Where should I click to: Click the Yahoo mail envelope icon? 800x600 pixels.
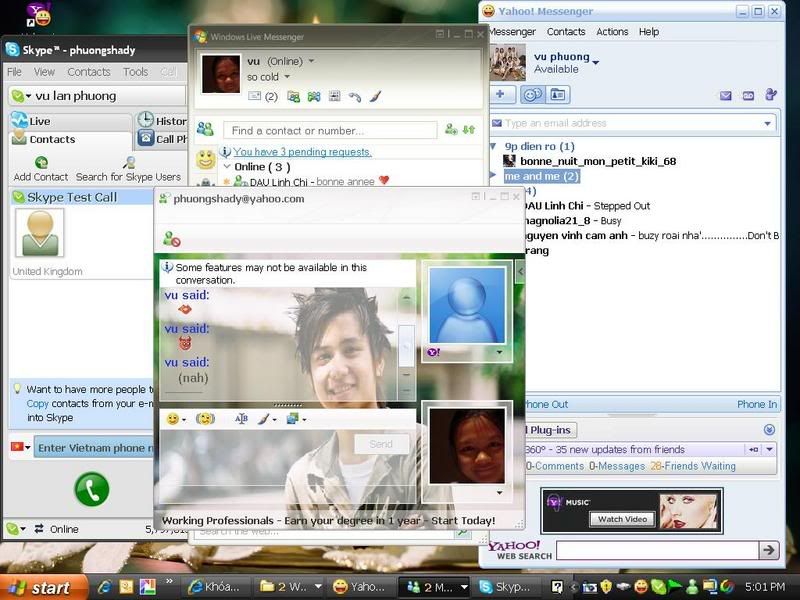(x=725, y=96)
